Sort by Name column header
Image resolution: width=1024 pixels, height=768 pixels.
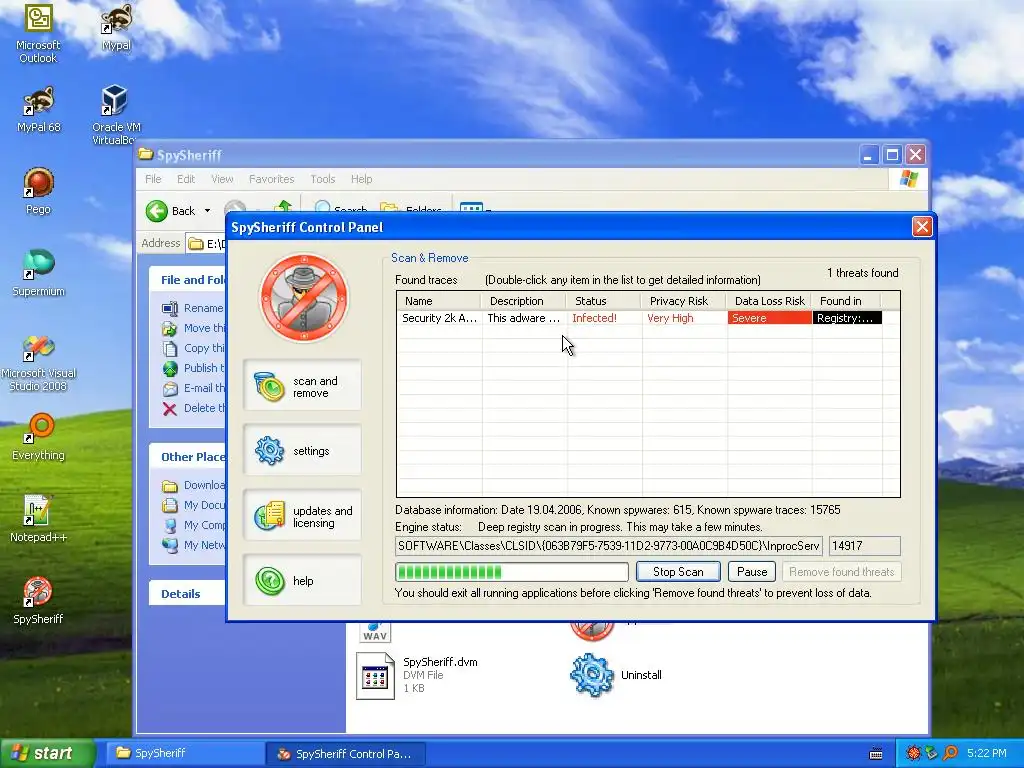439,301
